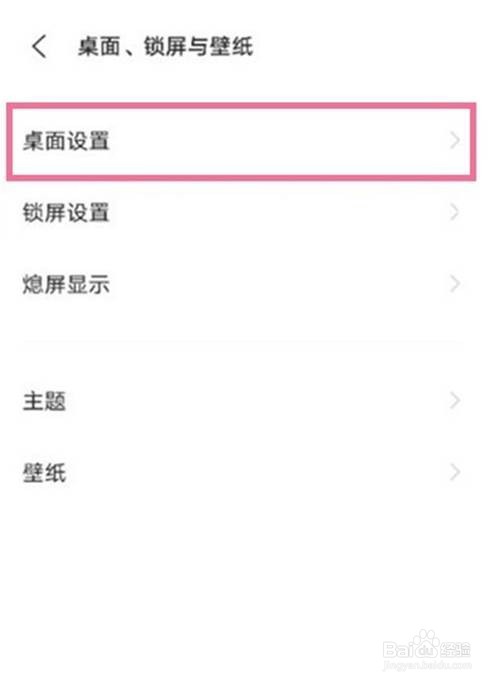Tap the back arrow in header

[x=39, y=46]
